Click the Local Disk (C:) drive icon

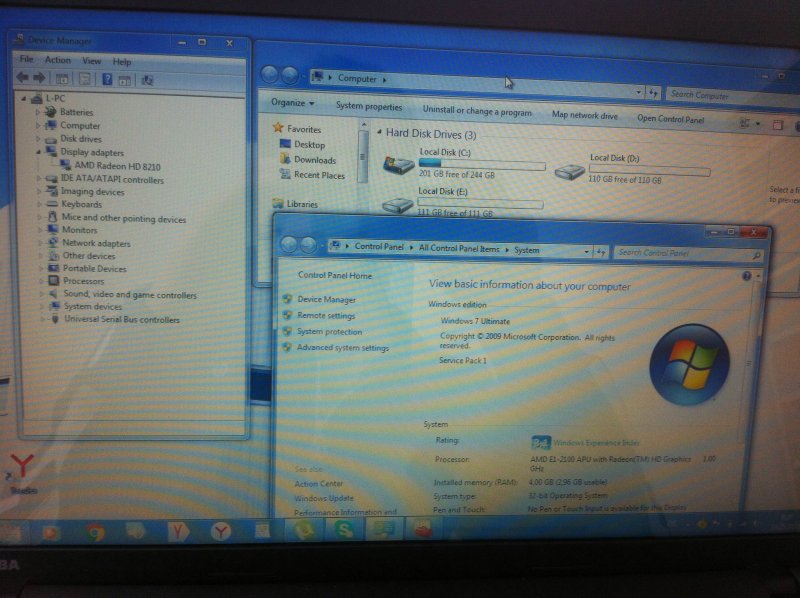(400, 165)
